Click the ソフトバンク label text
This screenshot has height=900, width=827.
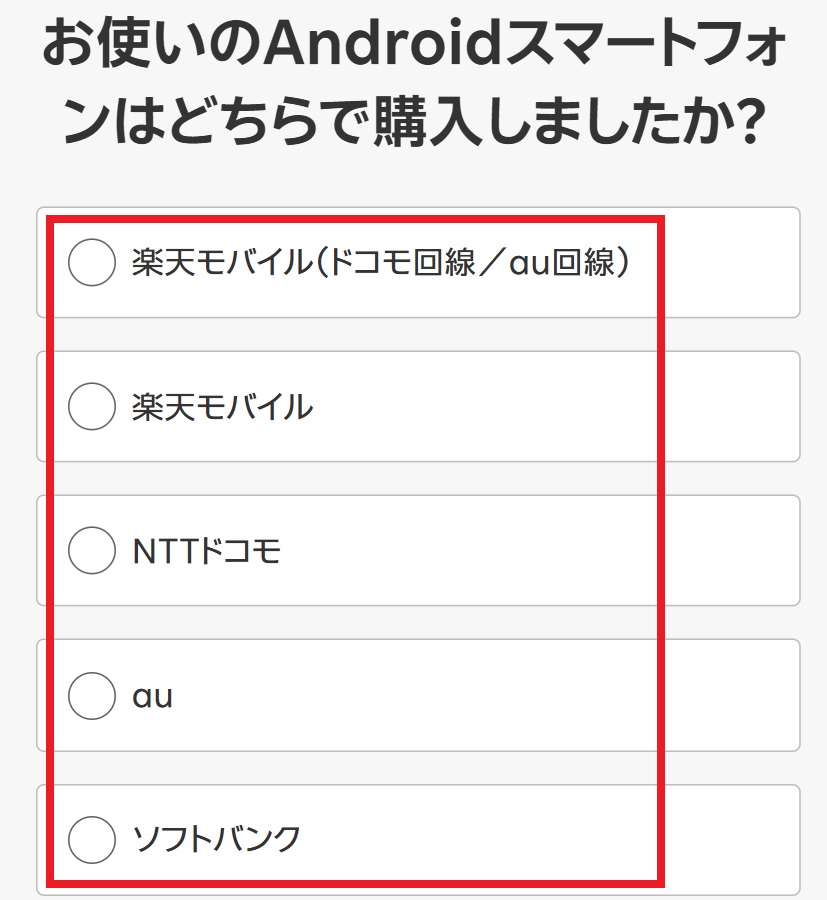coord(216,839)
